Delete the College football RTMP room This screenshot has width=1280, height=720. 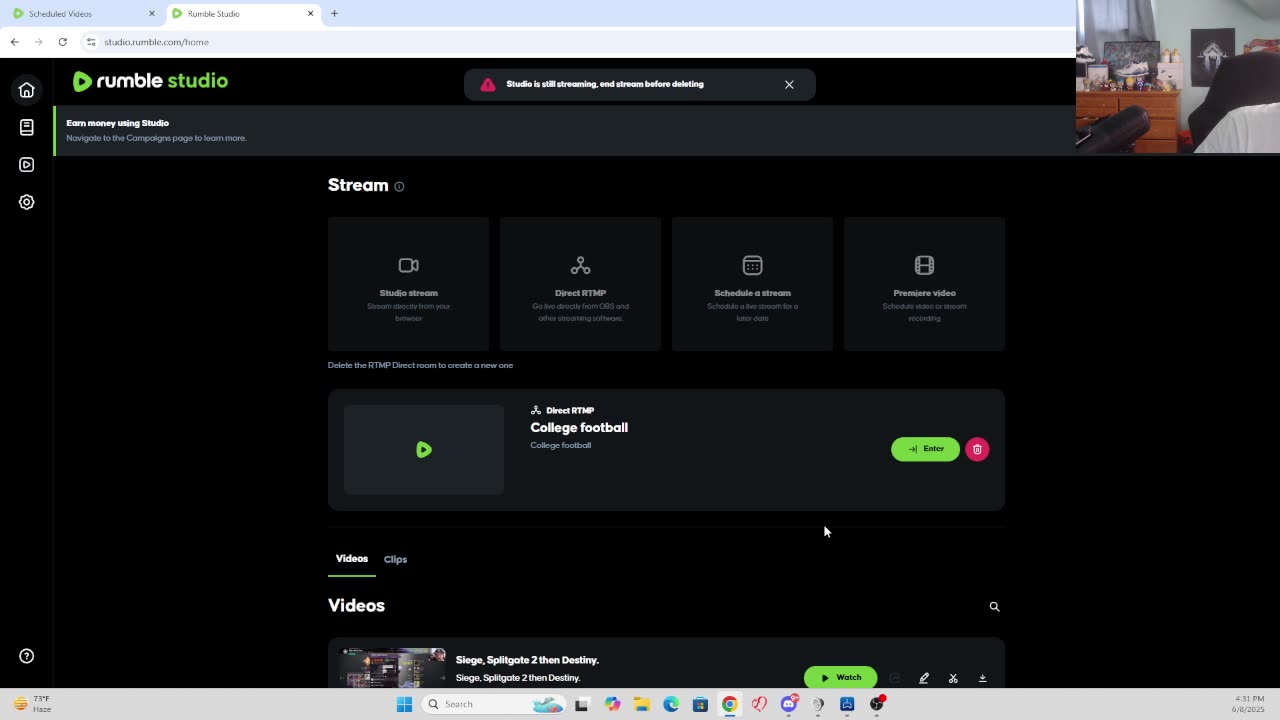pos(977,449)
